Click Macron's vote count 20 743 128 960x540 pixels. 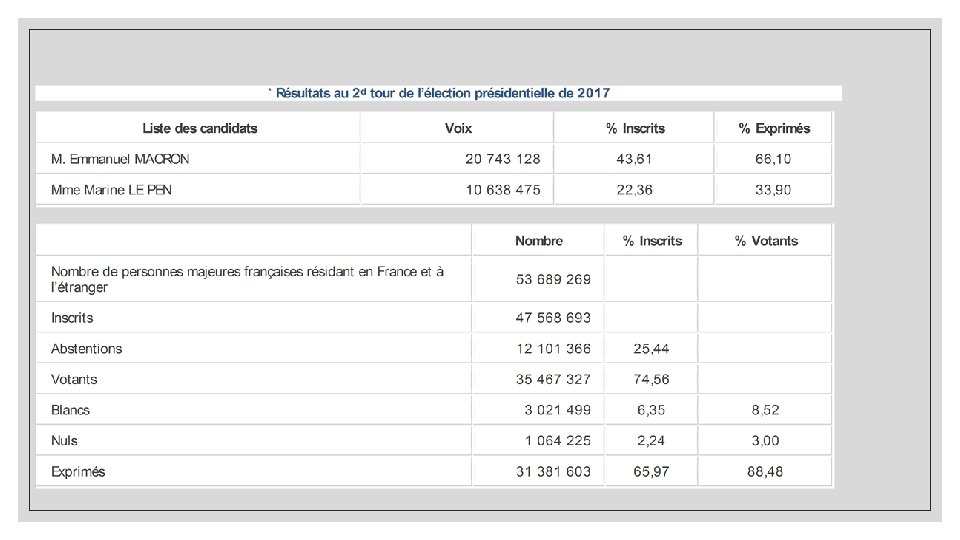click(x=503, y=159)
